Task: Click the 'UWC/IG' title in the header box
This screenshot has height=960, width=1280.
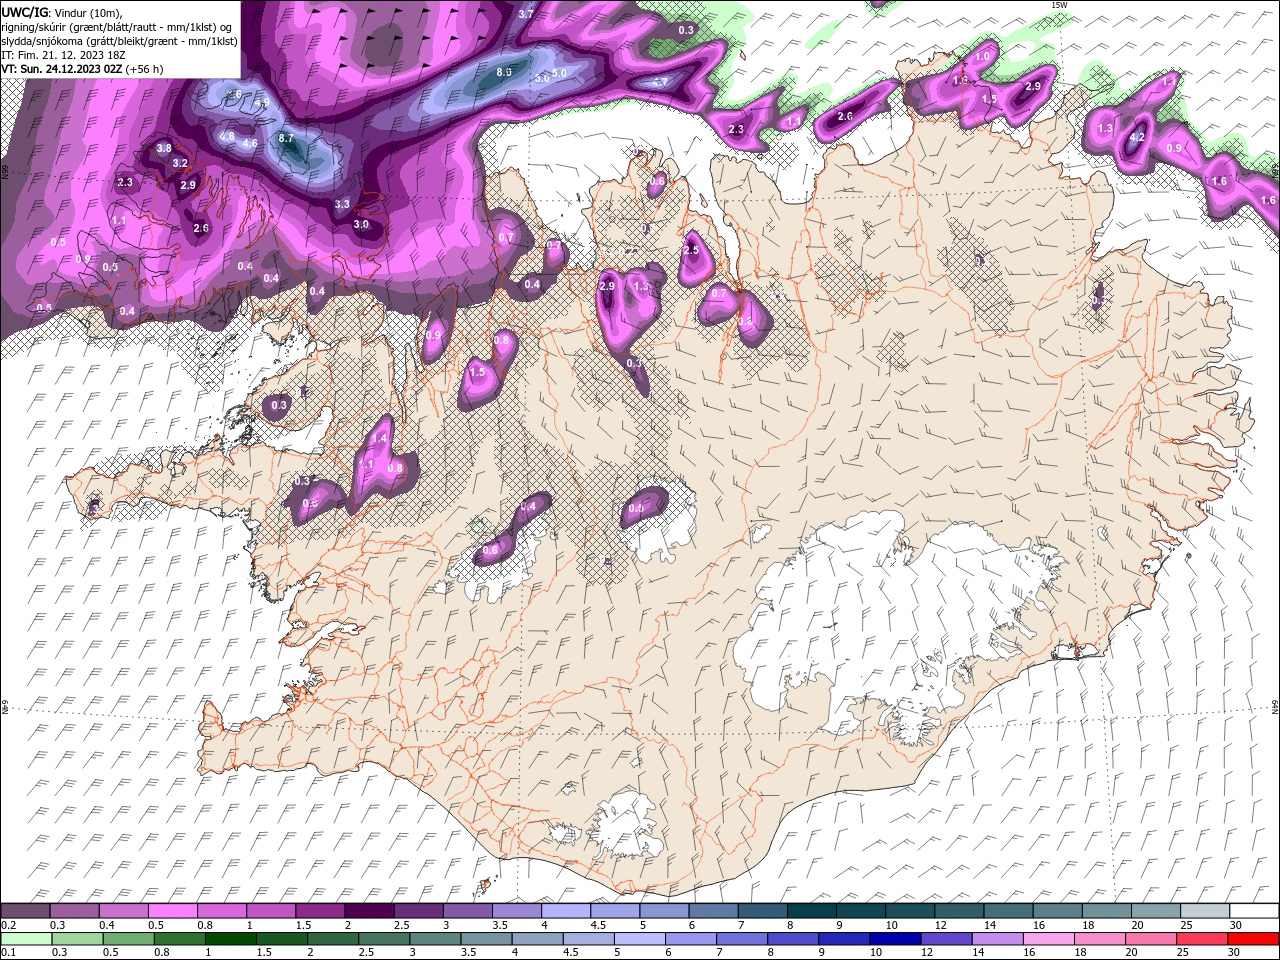Action: tap(24, 11)
